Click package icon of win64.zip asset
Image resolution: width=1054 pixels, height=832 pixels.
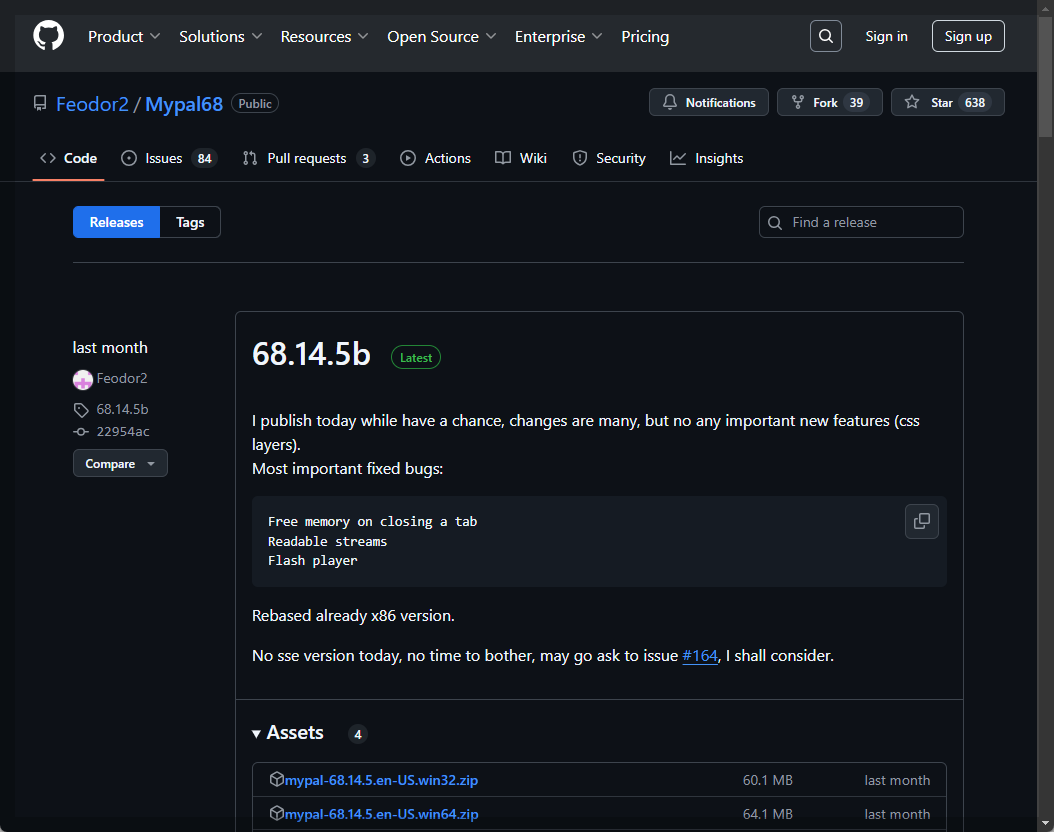point(276,813)
